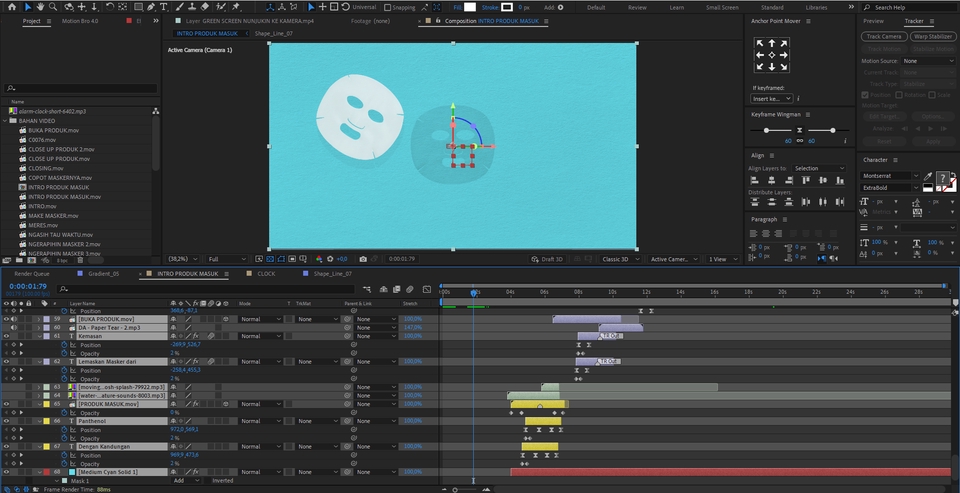Click the Align Left icon in Align panel
Viewport: 960px width, 493px height.
(754, 180)
